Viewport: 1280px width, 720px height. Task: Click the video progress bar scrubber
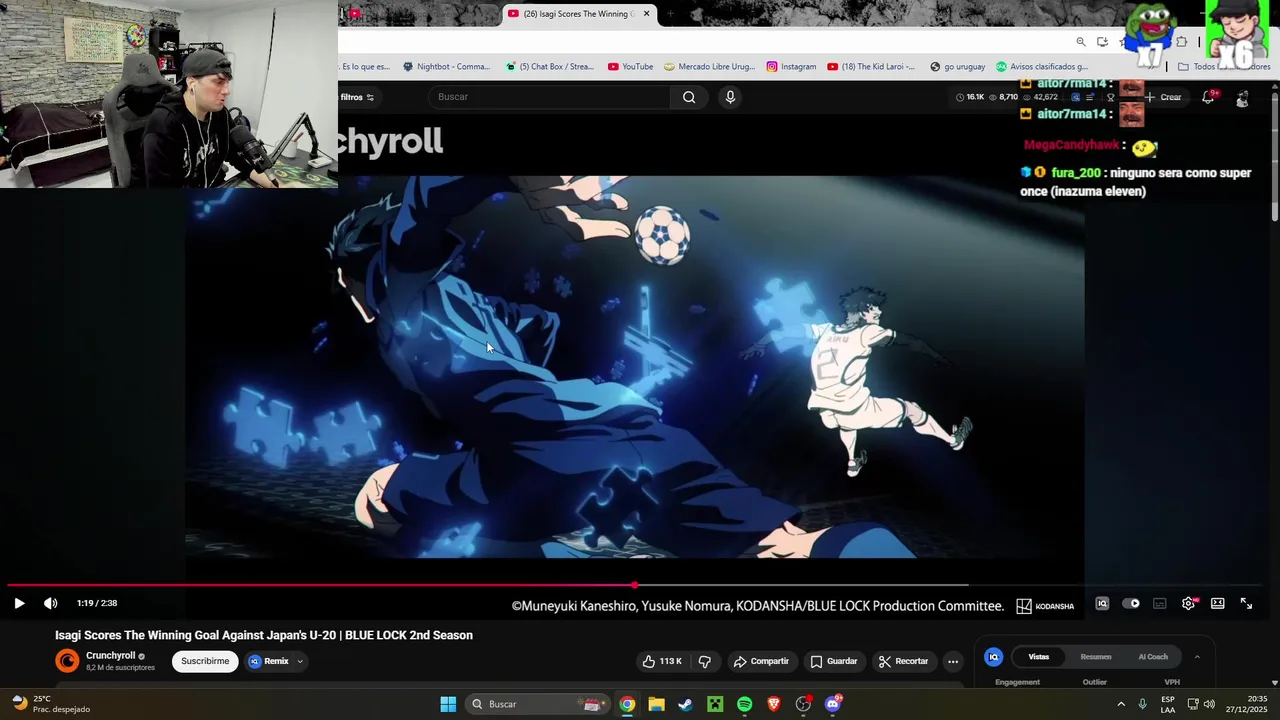pos(635,585)
